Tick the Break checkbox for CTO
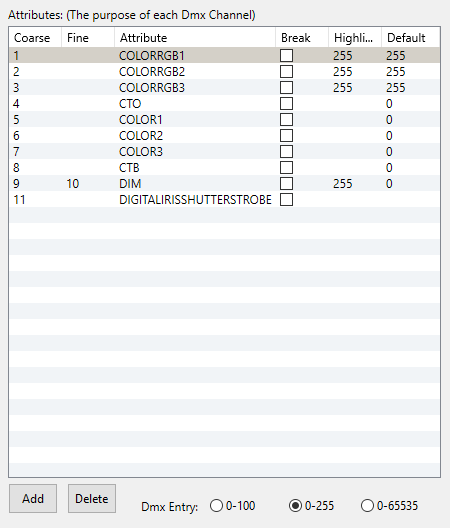 pyautogui.click(x=286, y=103)
